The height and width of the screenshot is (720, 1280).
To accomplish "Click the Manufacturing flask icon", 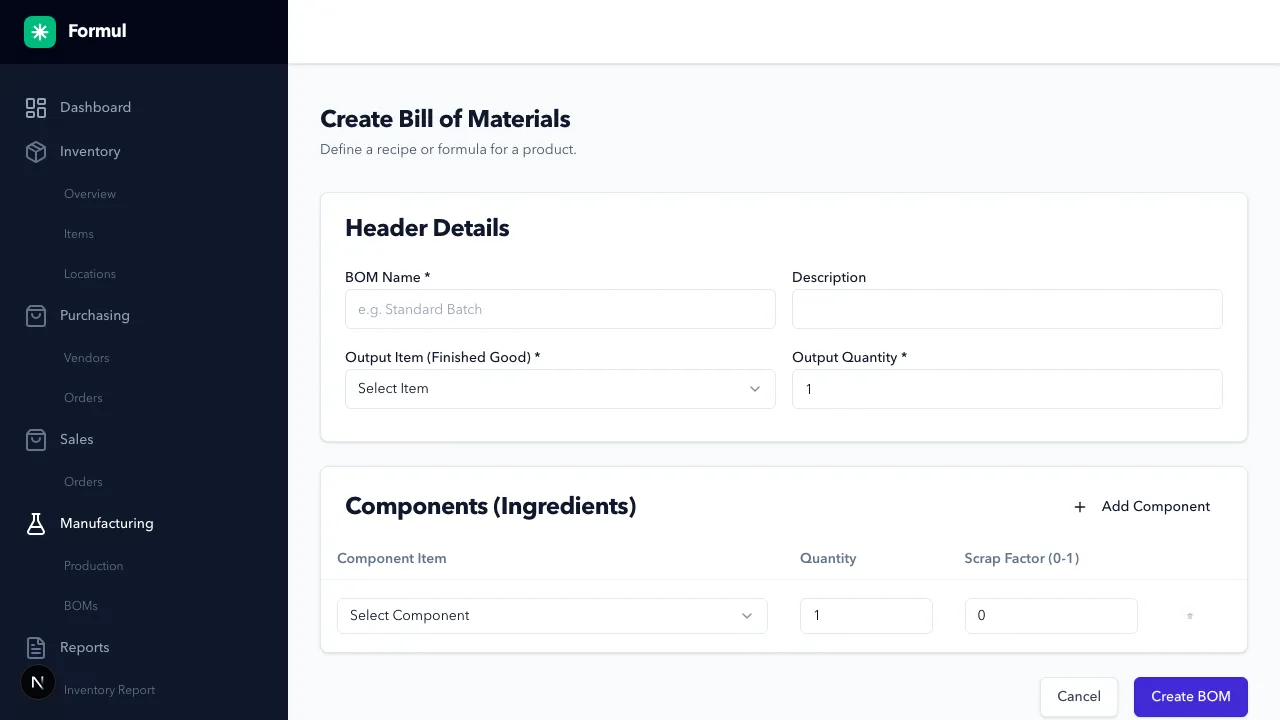I will pos(36,524).
